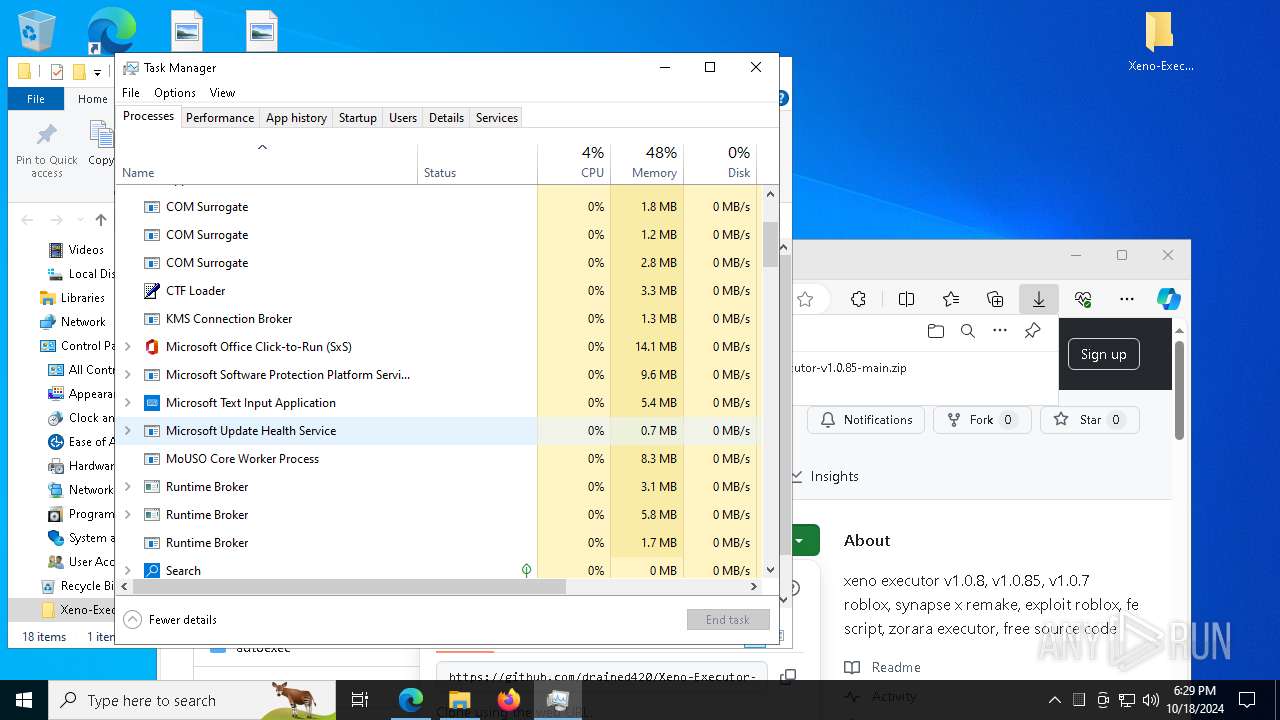The image size is (1280, 720).
Task: Click Microsoft Edge taskbar icon
Action: (x=411, y=700)
